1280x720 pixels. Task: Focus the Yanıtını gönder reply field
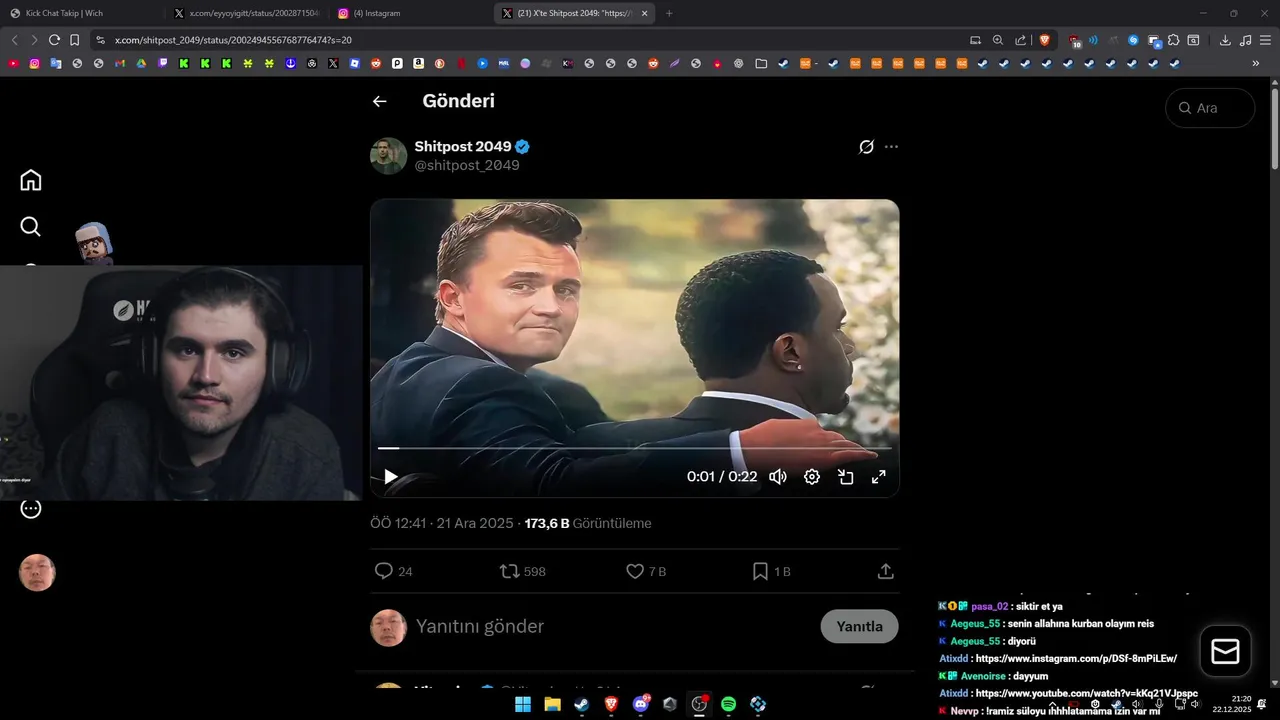[480, 626]
